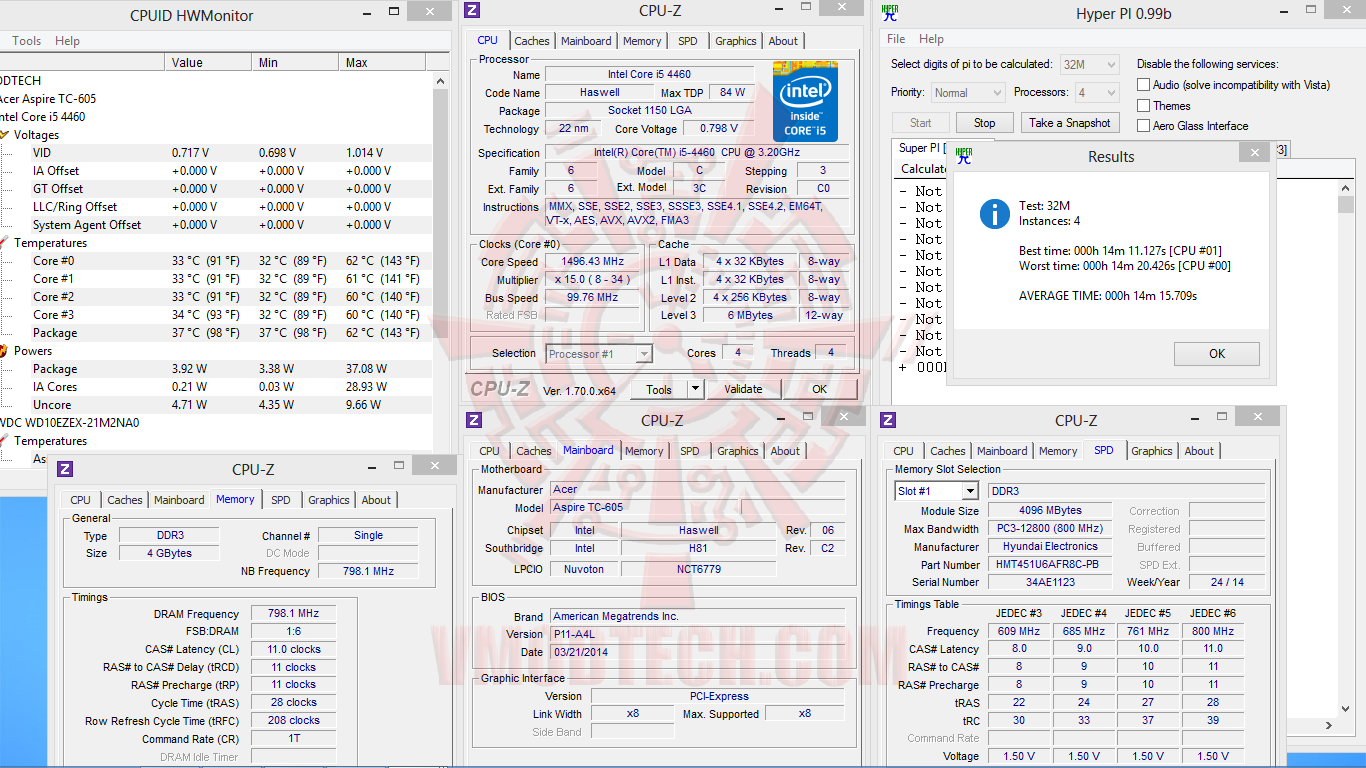Open the Memory tab in the top CPU-Z window
The height and width of the screenshot is (768, 1366).
coord(642,41)
